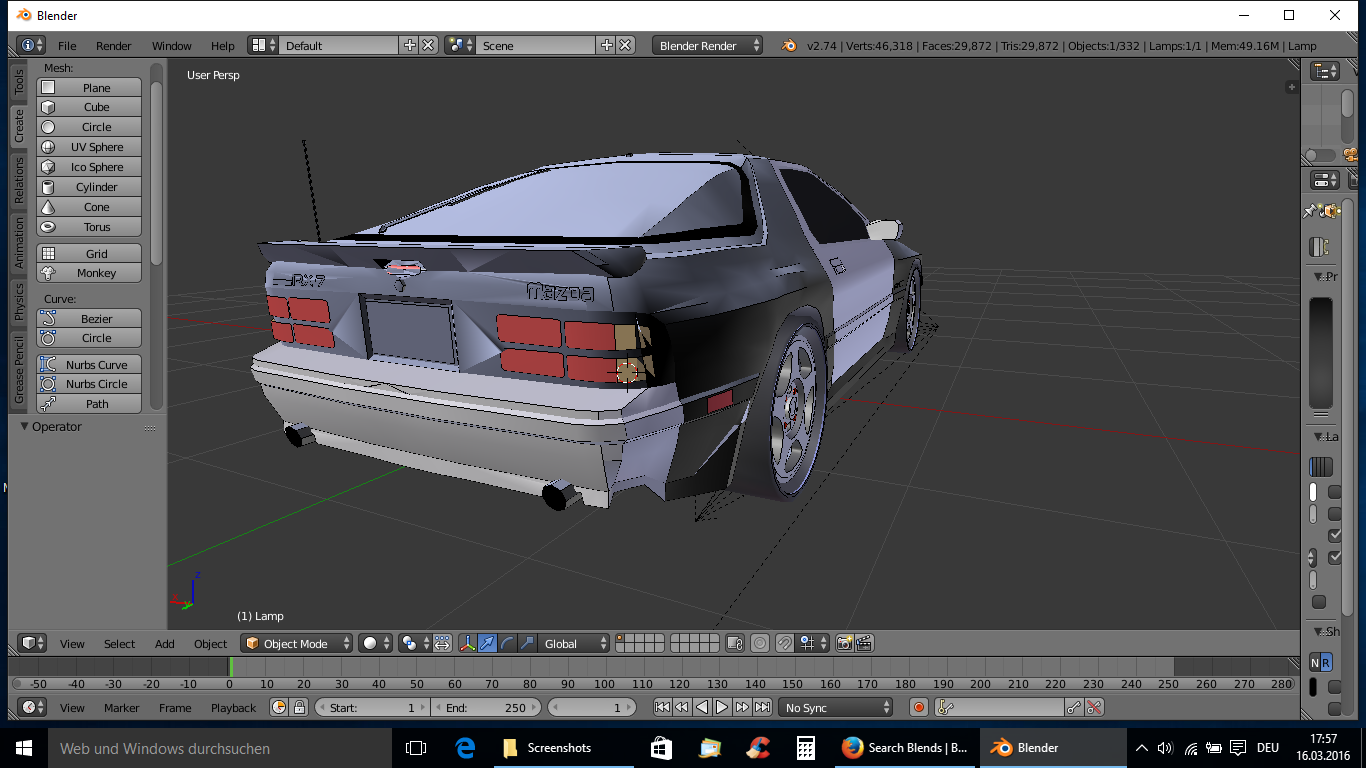Render OpenGL animation clapperboard icon

(x=865, y=644)
